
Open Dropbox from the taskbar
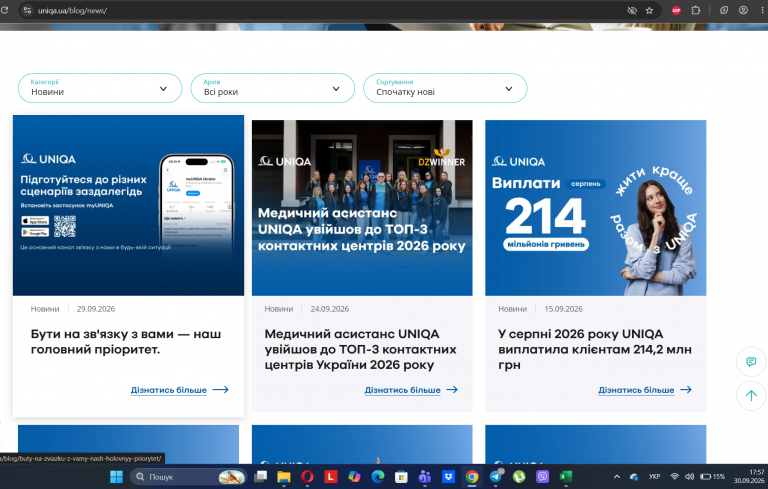(x=448, y=477)
